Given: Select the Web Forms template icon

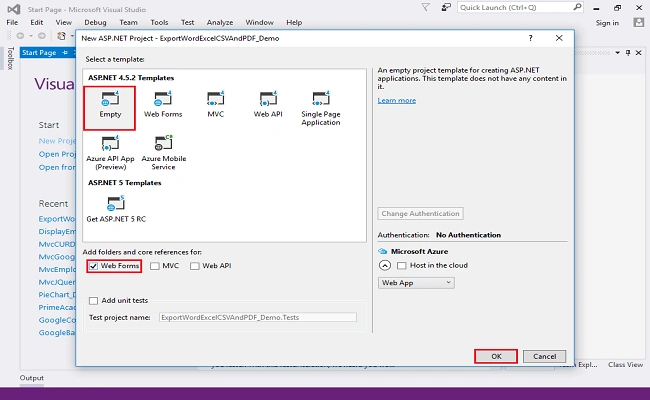Looking at the screenshot, I should pos(163,99).
